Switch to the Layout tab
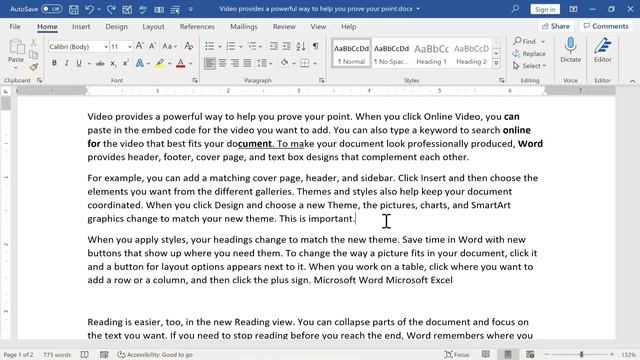This screenshot has width=640, height=360. (x=153, y=27)
